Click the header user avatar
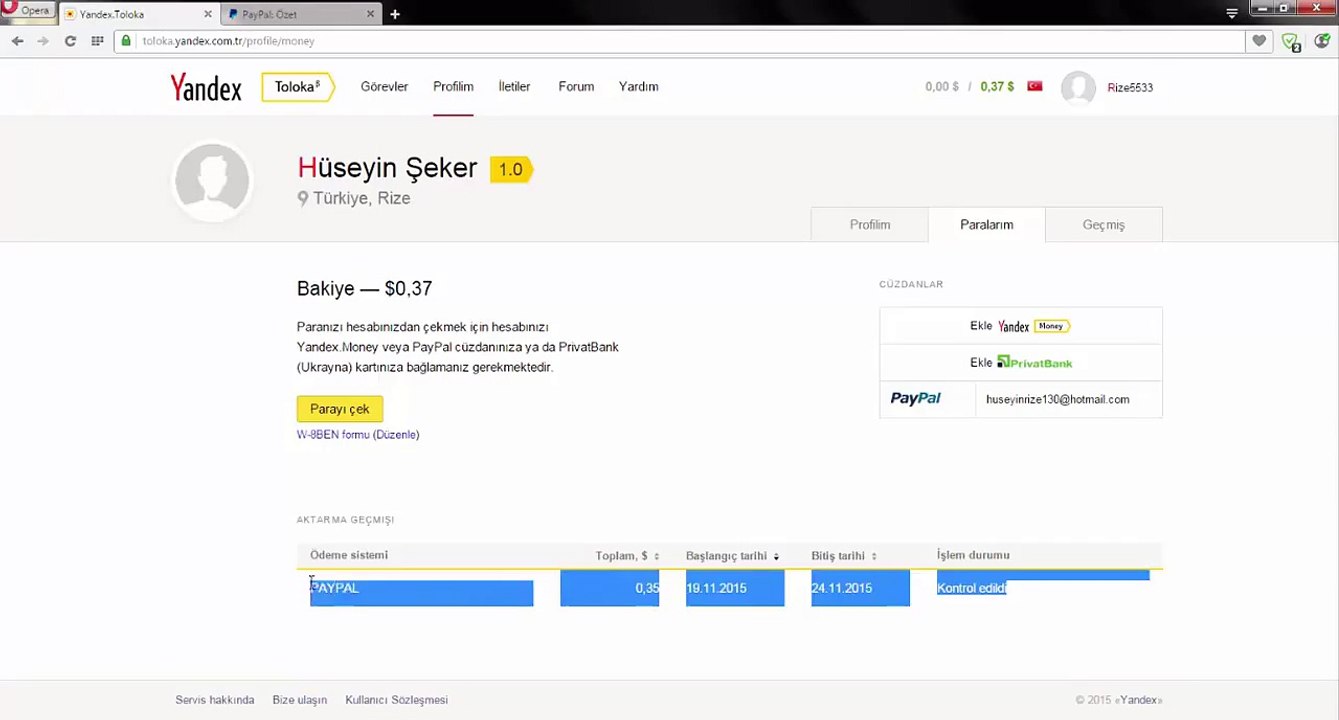Screen dimensions: 1339x720 click(x=1078, y=88)
